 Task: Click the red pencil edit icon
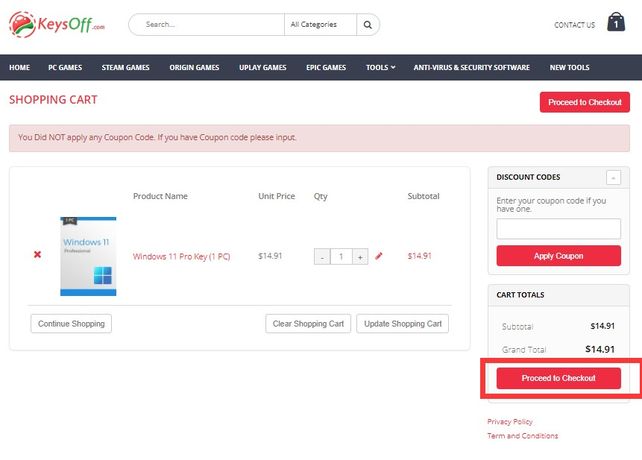[x=379, y=256]
